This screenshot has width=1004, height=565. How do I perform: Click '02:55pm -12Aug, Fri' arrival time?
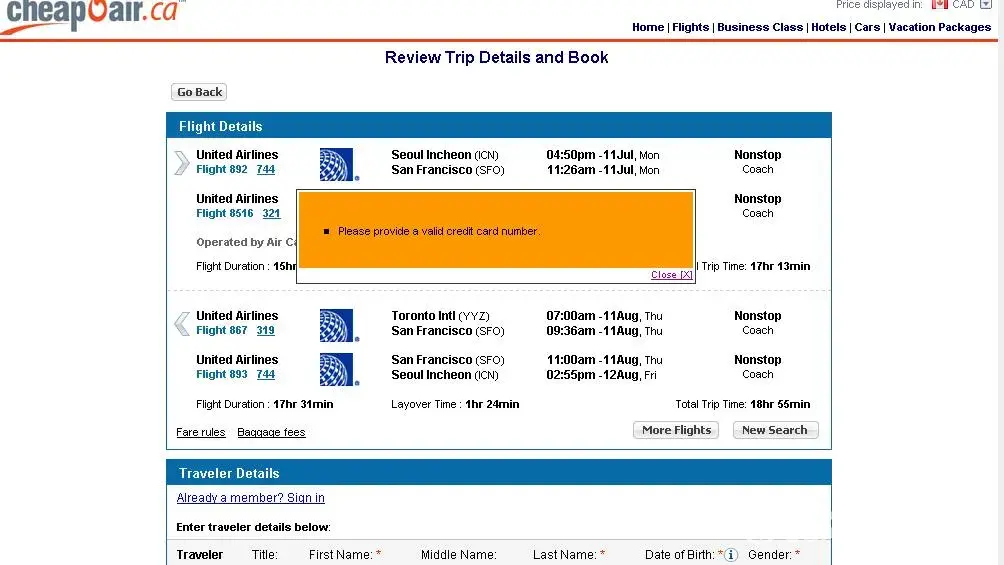(x=601, y=375)
